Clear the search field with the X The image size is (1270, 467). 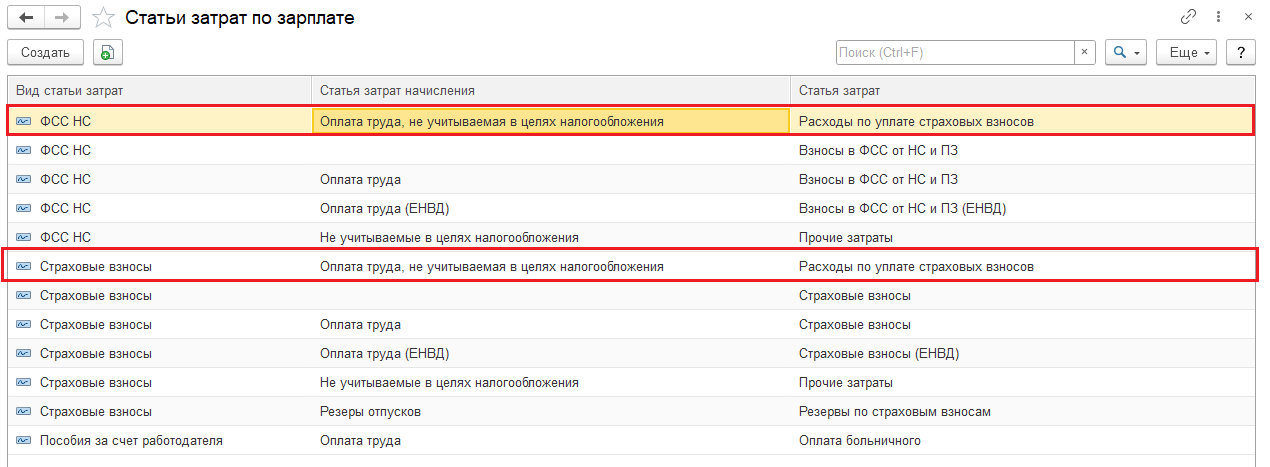coord(1085,53)
